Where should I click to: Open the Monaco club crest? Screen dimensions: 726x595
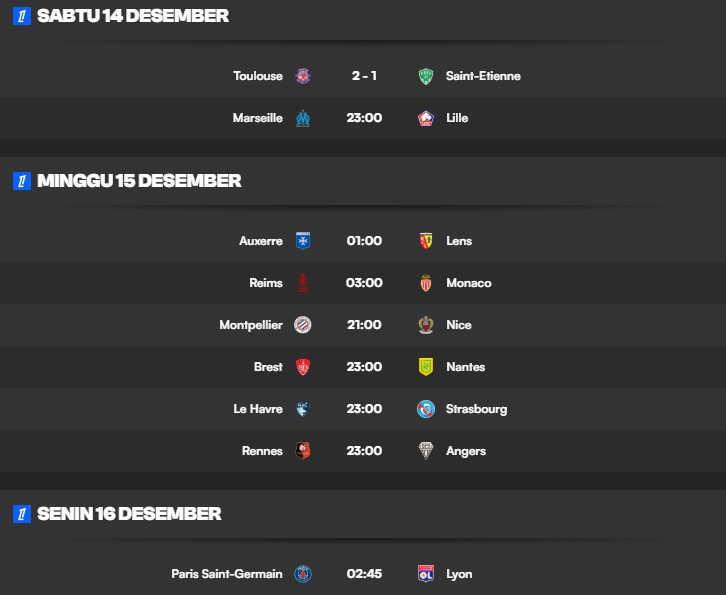pos(426,283)
